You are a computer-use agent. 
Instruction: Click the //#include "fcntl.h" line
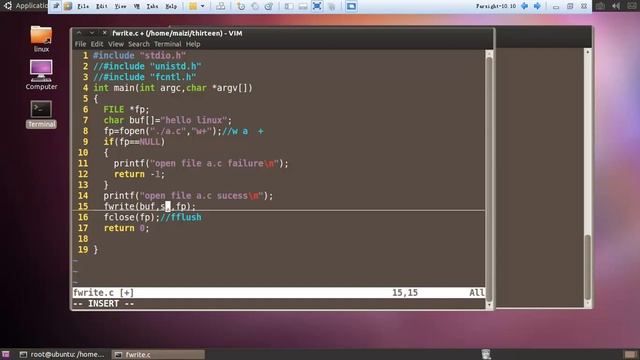pyautogui.click(x=144, y=77)
